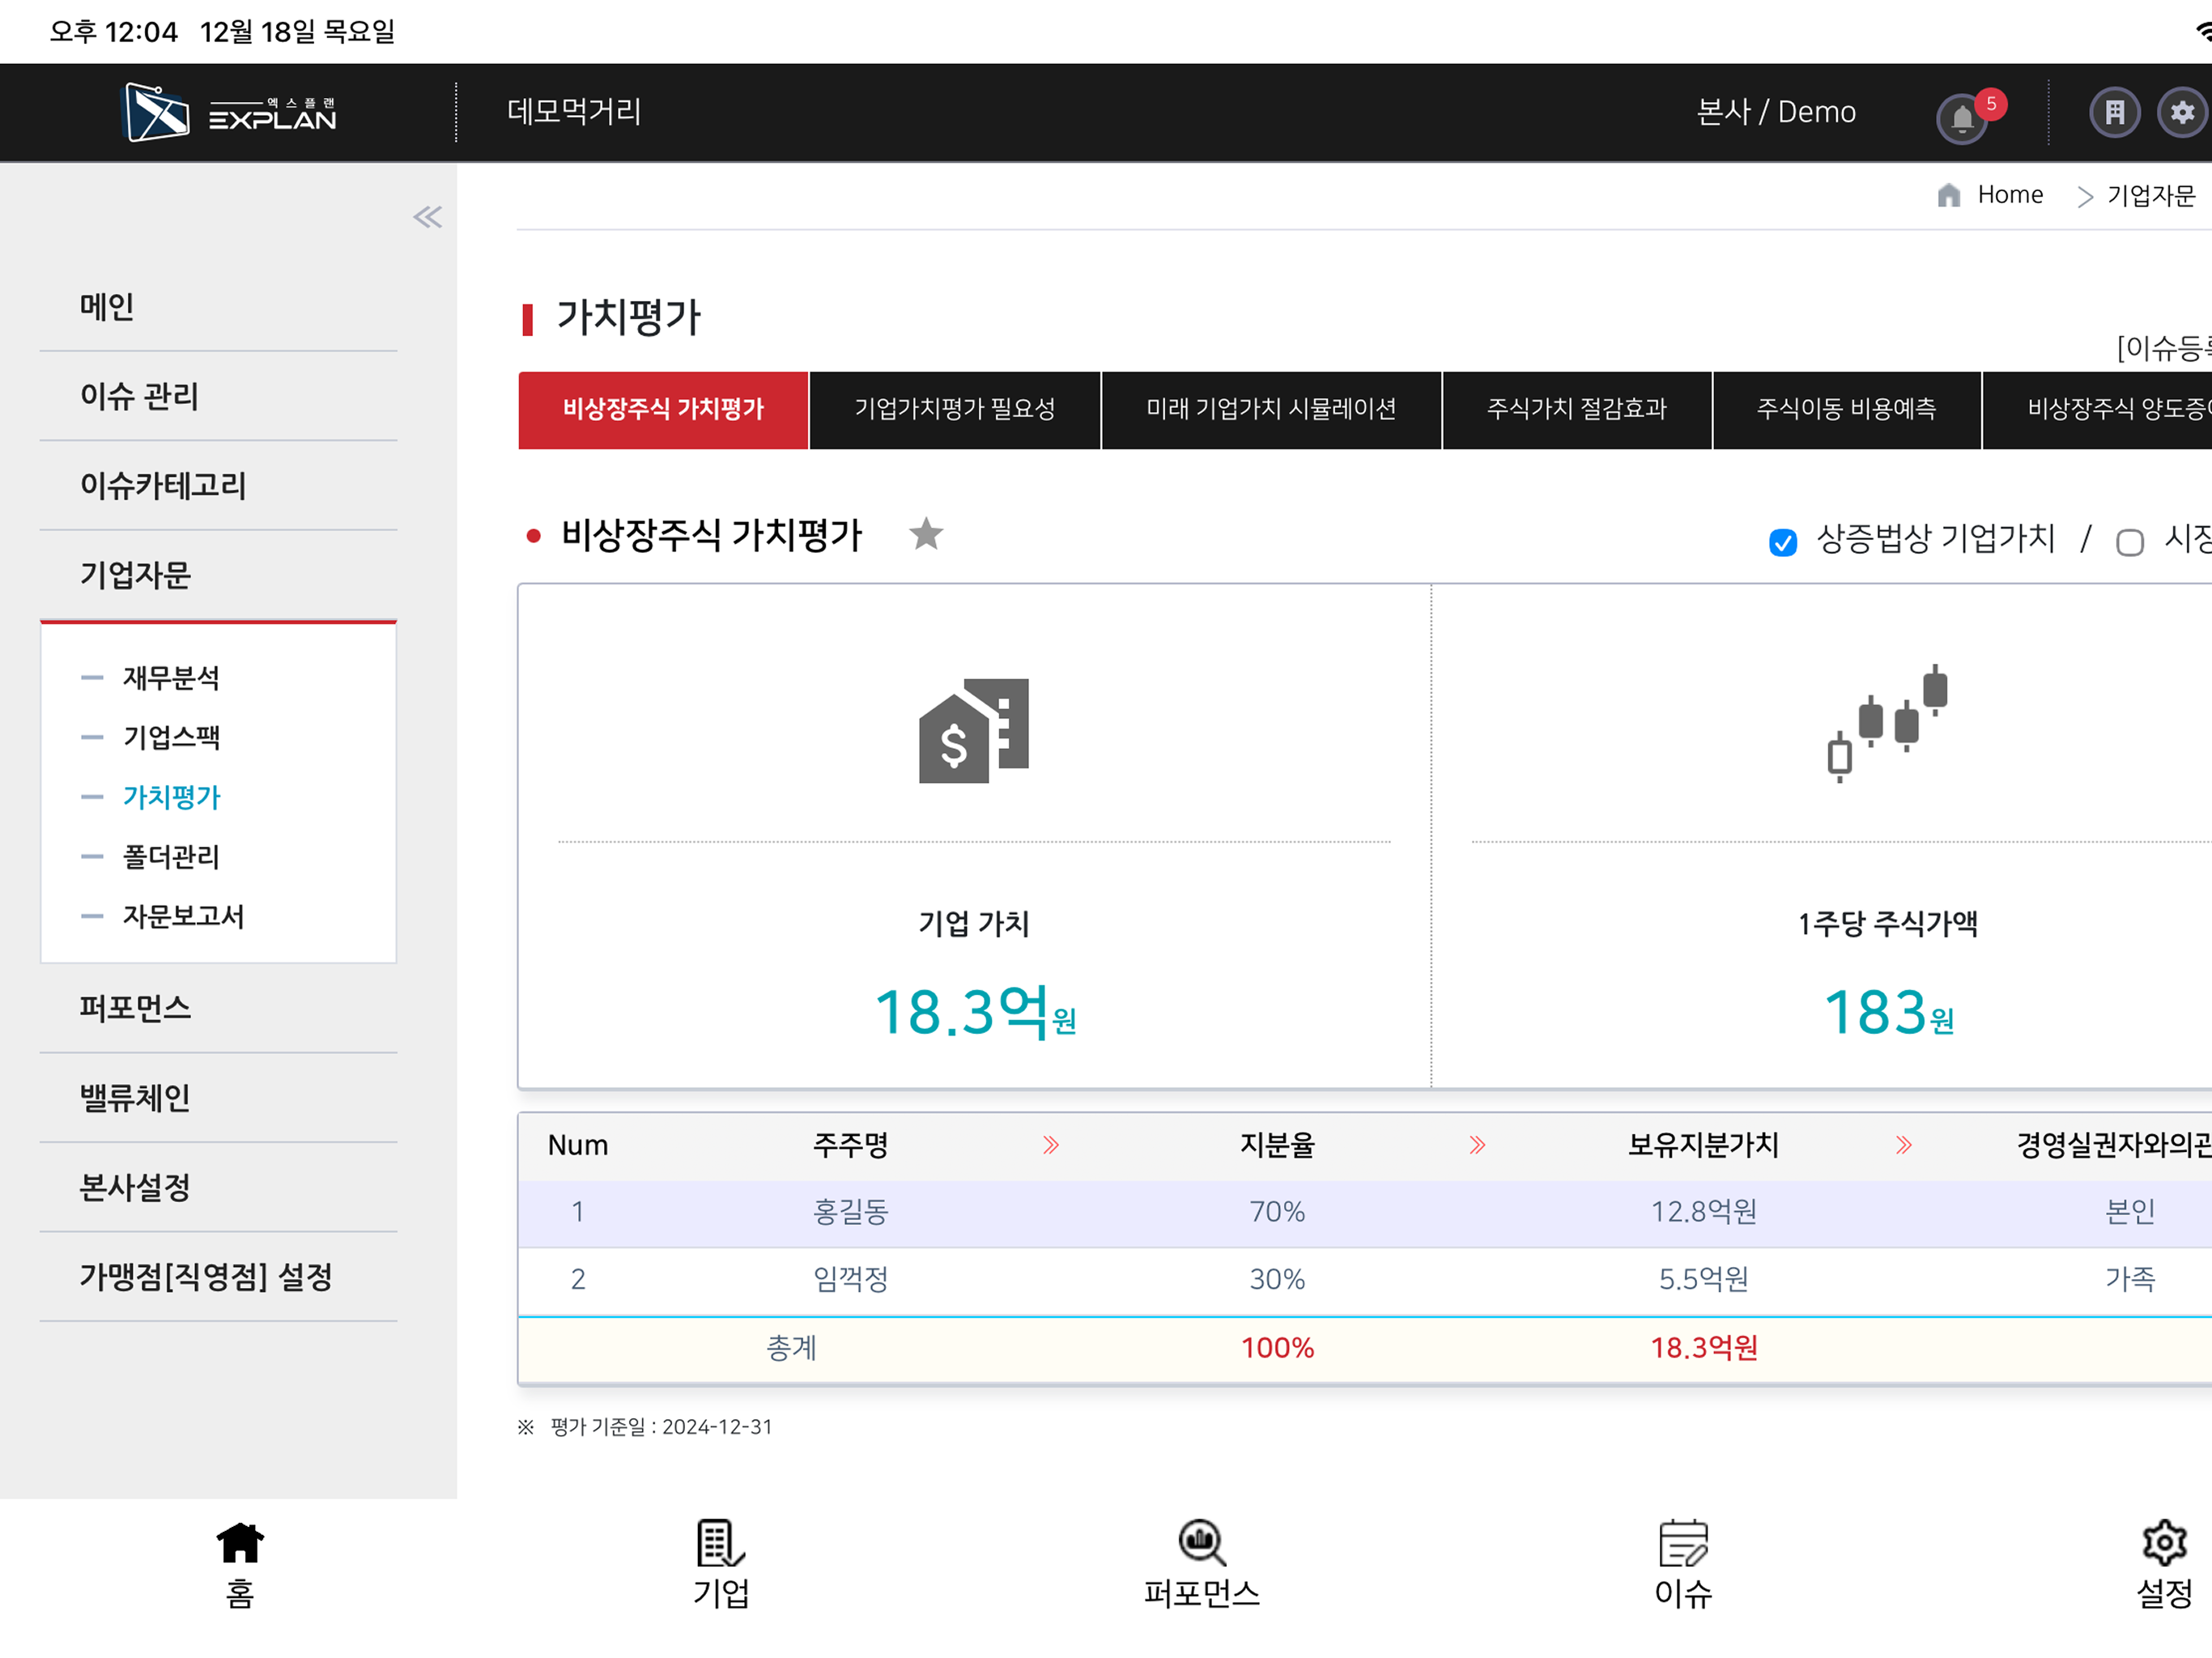The height and width of the screenshot is (1658, 2212).
Task: Click 경영실권자와의관계 column header
Action: (x=2113, y=1146)
